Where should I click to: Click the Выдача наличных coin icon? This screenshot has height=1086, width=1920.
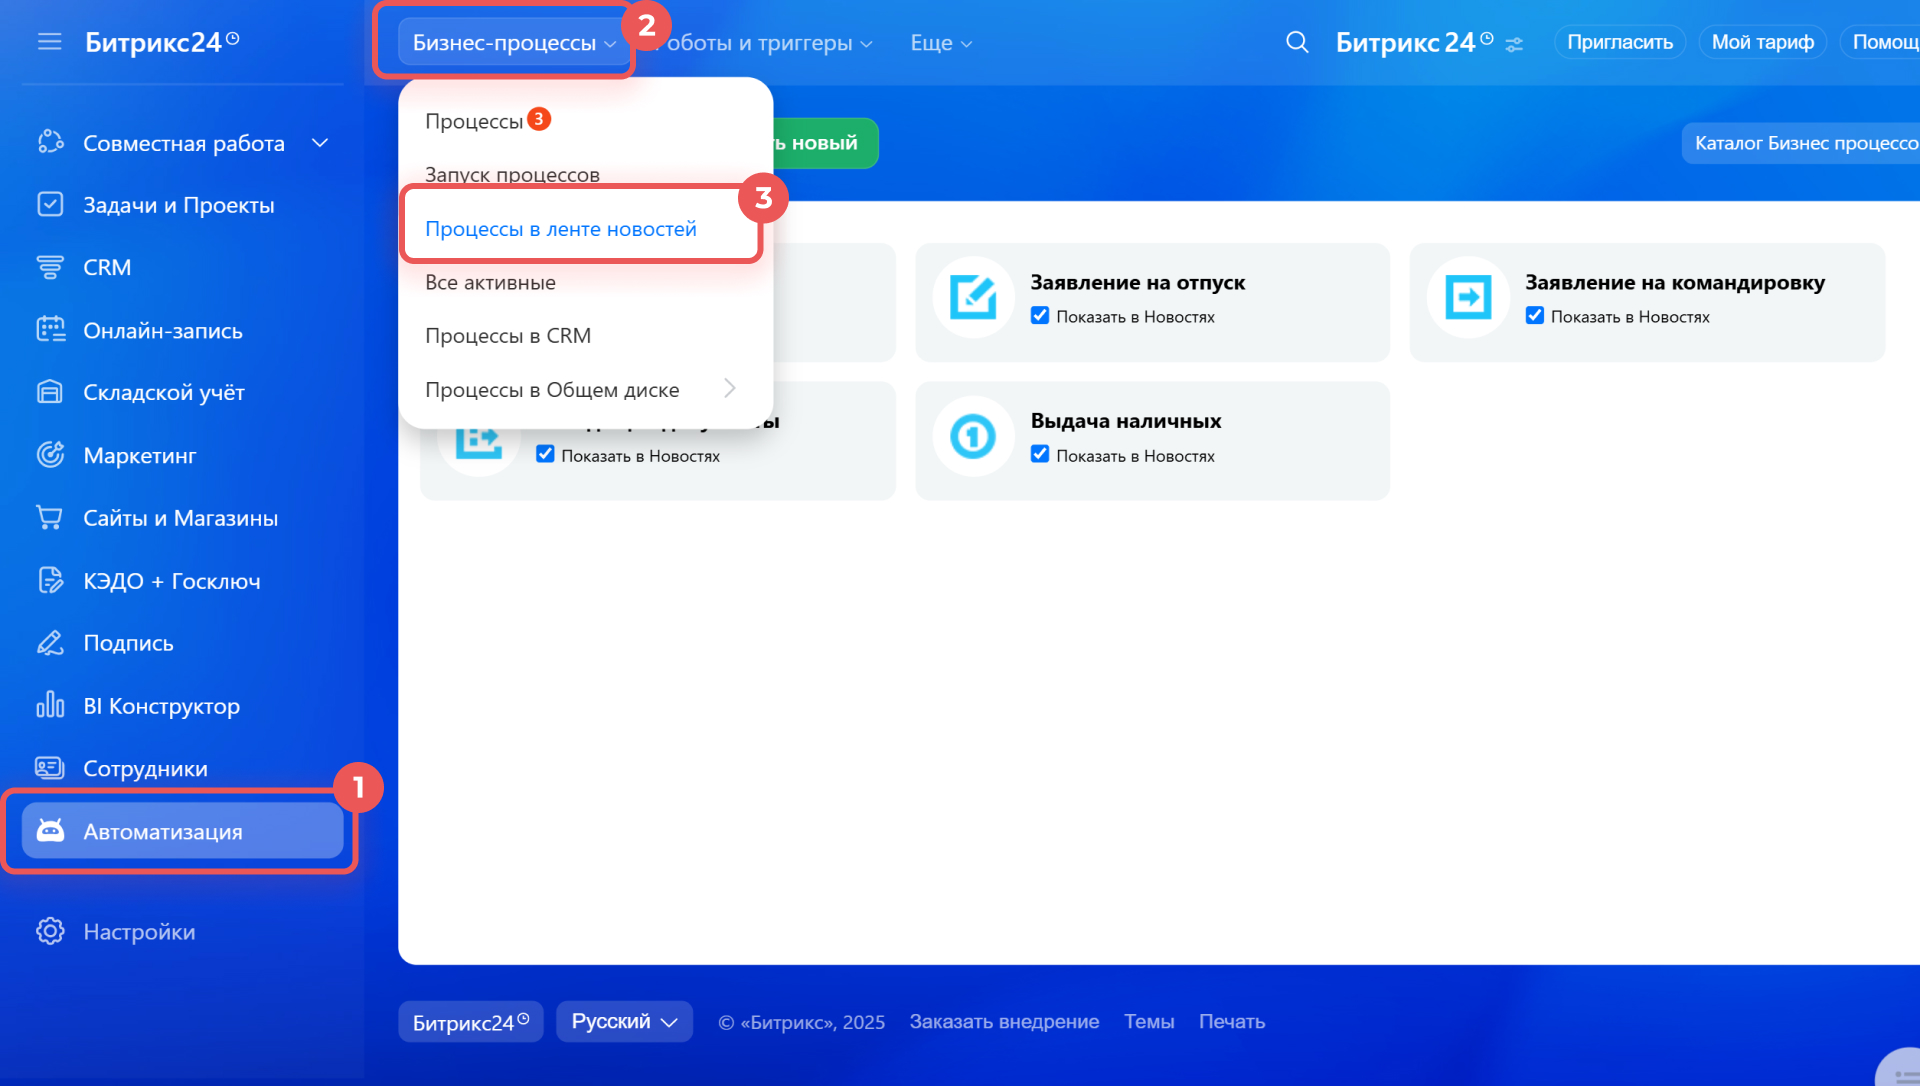(973, 436)
